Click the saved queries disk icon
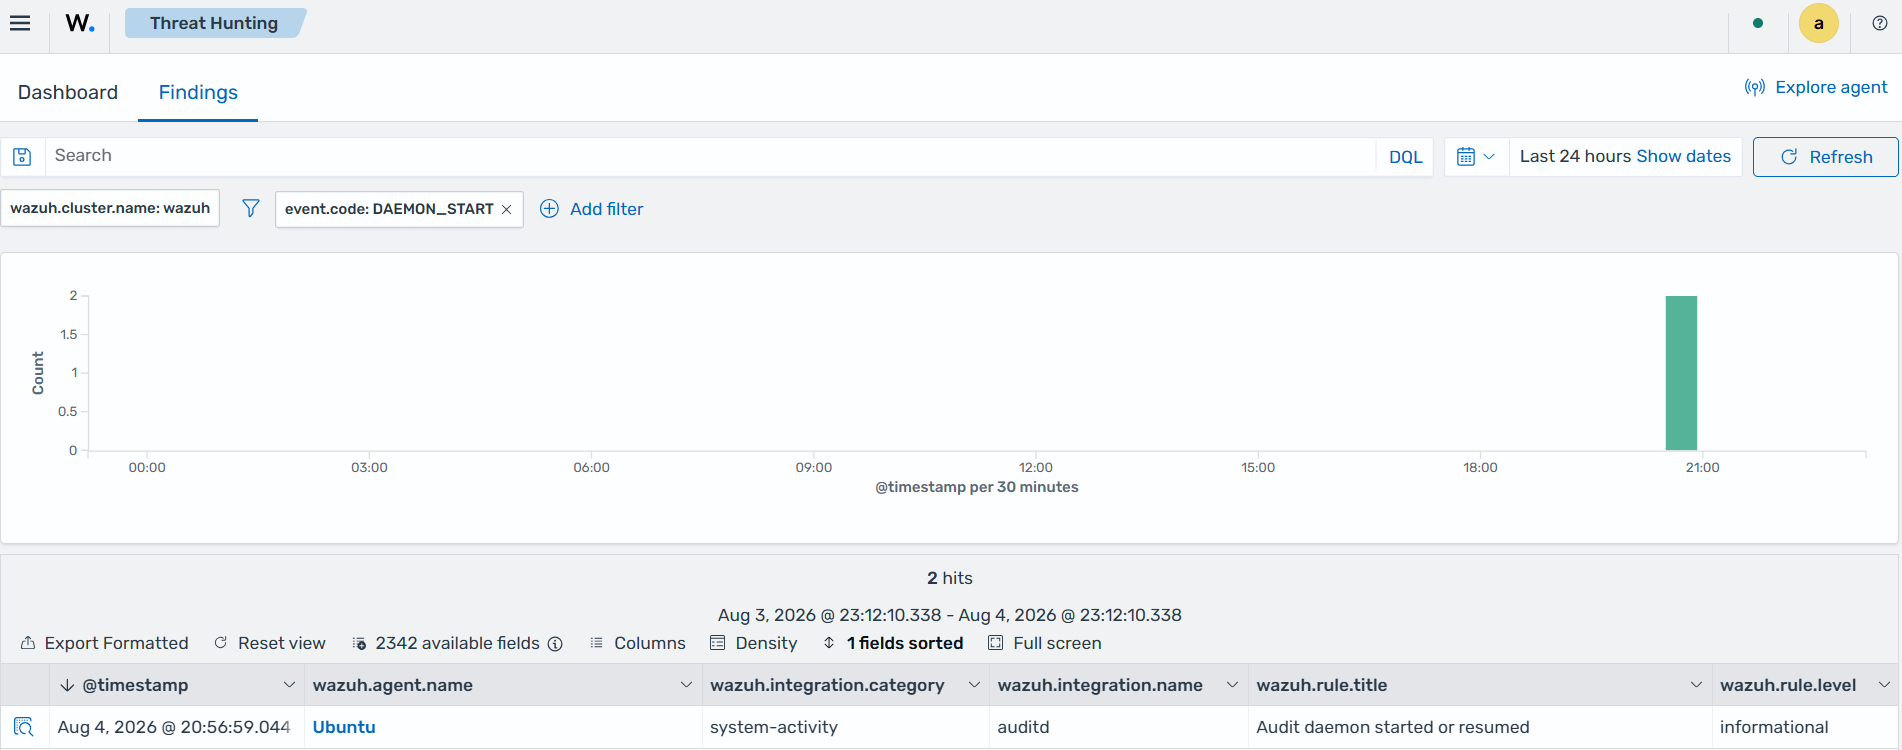The image size is (1902, 750). (x=22, y=157)
